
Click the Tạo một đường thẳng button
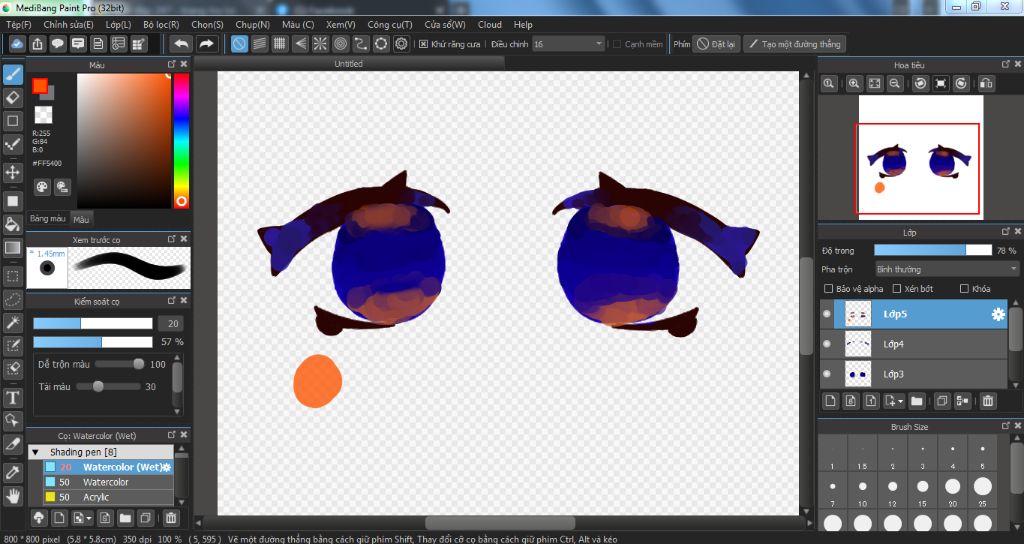pos(795,44)
